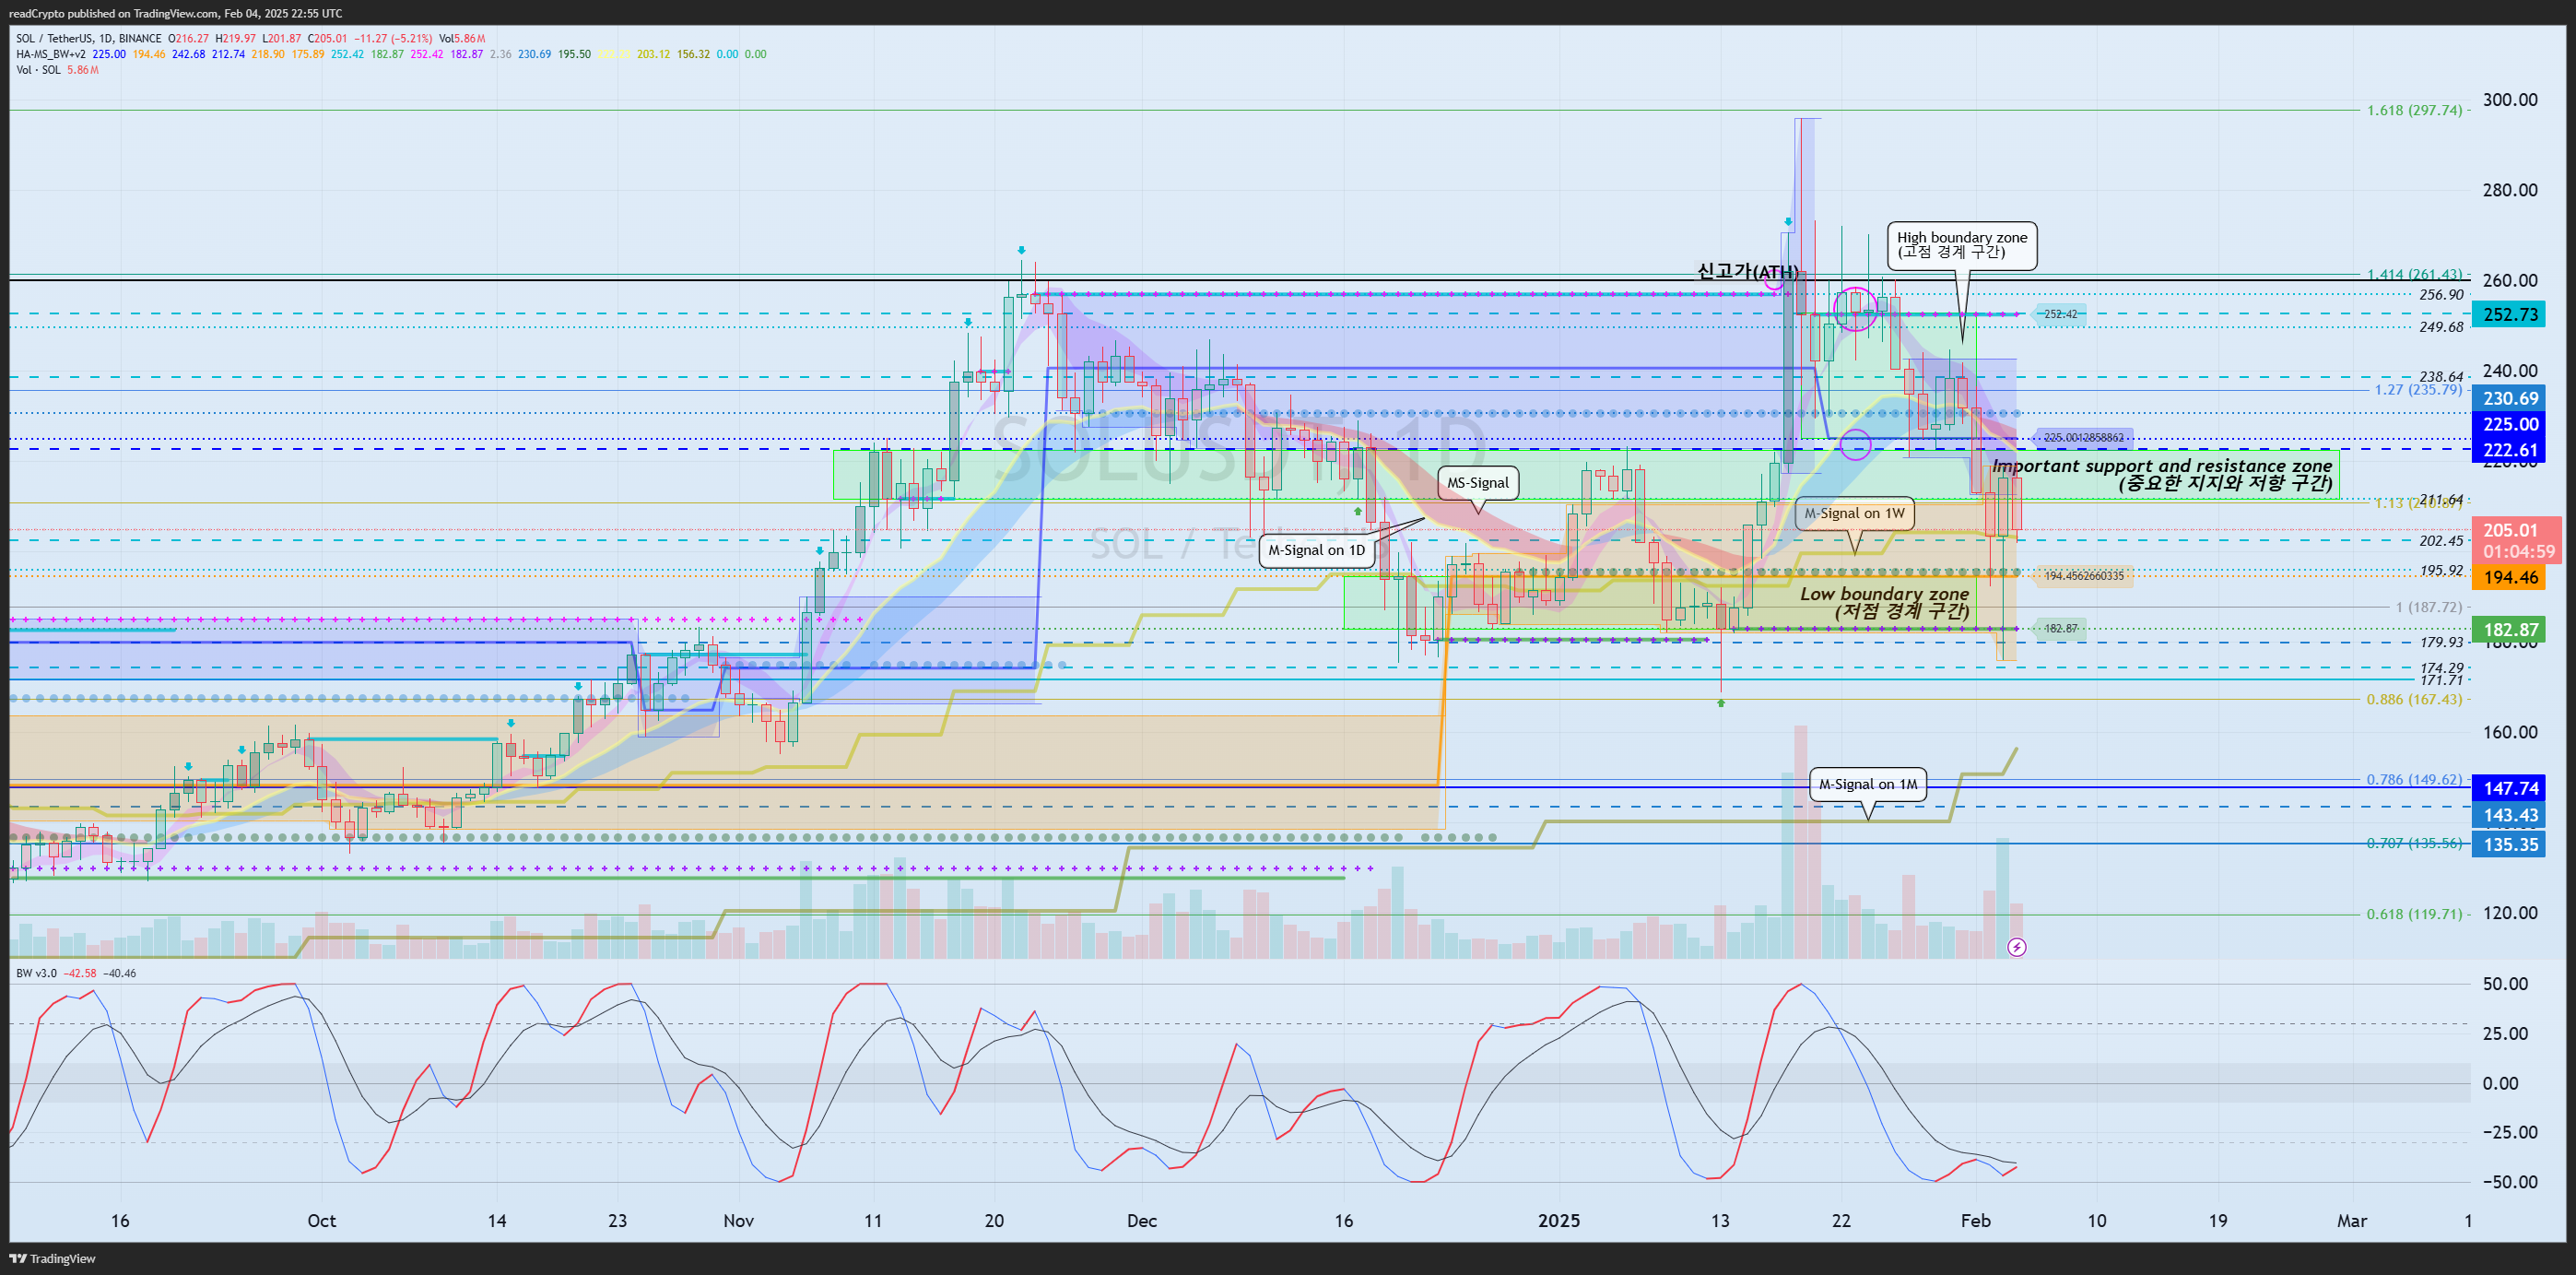Click the 1 (187.72) Fibonacci label

pos(2428,607)
